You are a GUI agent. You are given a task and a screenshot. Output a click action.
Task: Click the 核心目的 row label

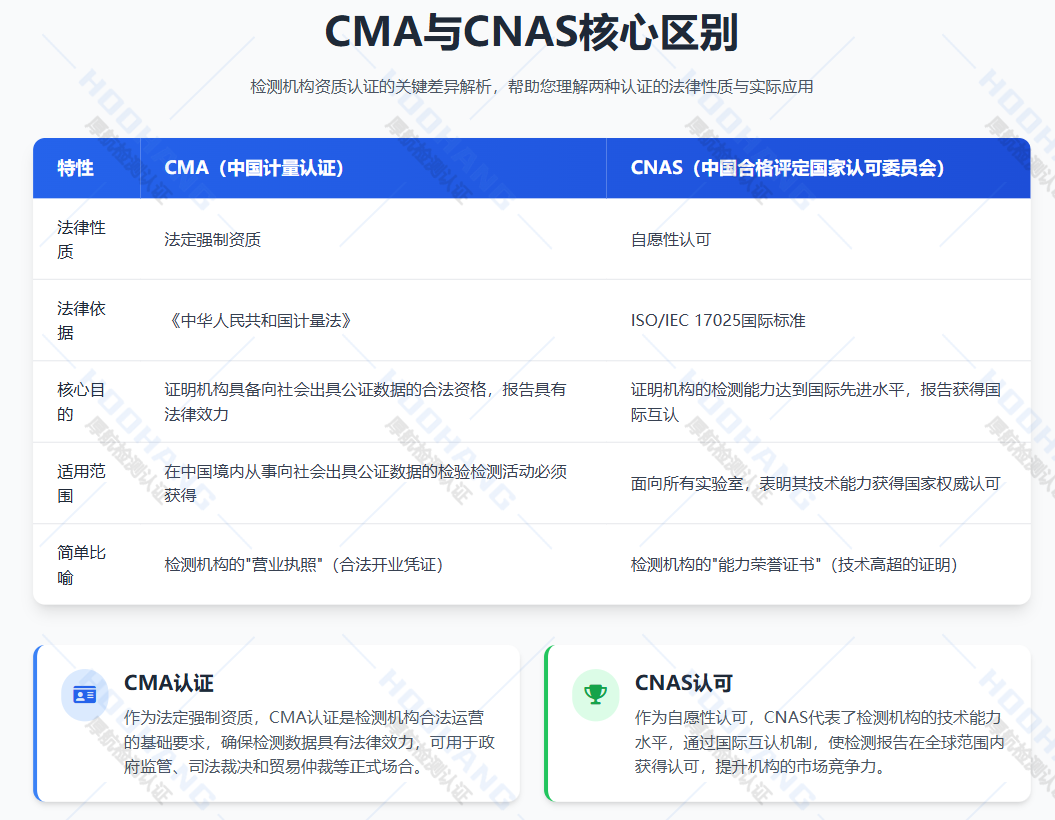[81, 401]
